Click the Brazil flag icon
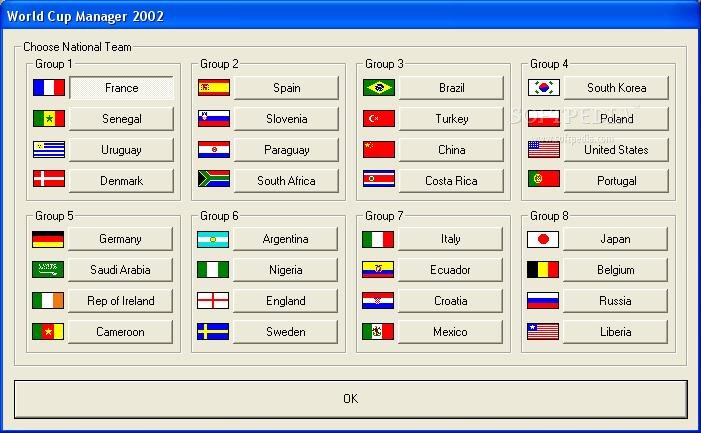The image size is (701, 433). click(379, 88)
